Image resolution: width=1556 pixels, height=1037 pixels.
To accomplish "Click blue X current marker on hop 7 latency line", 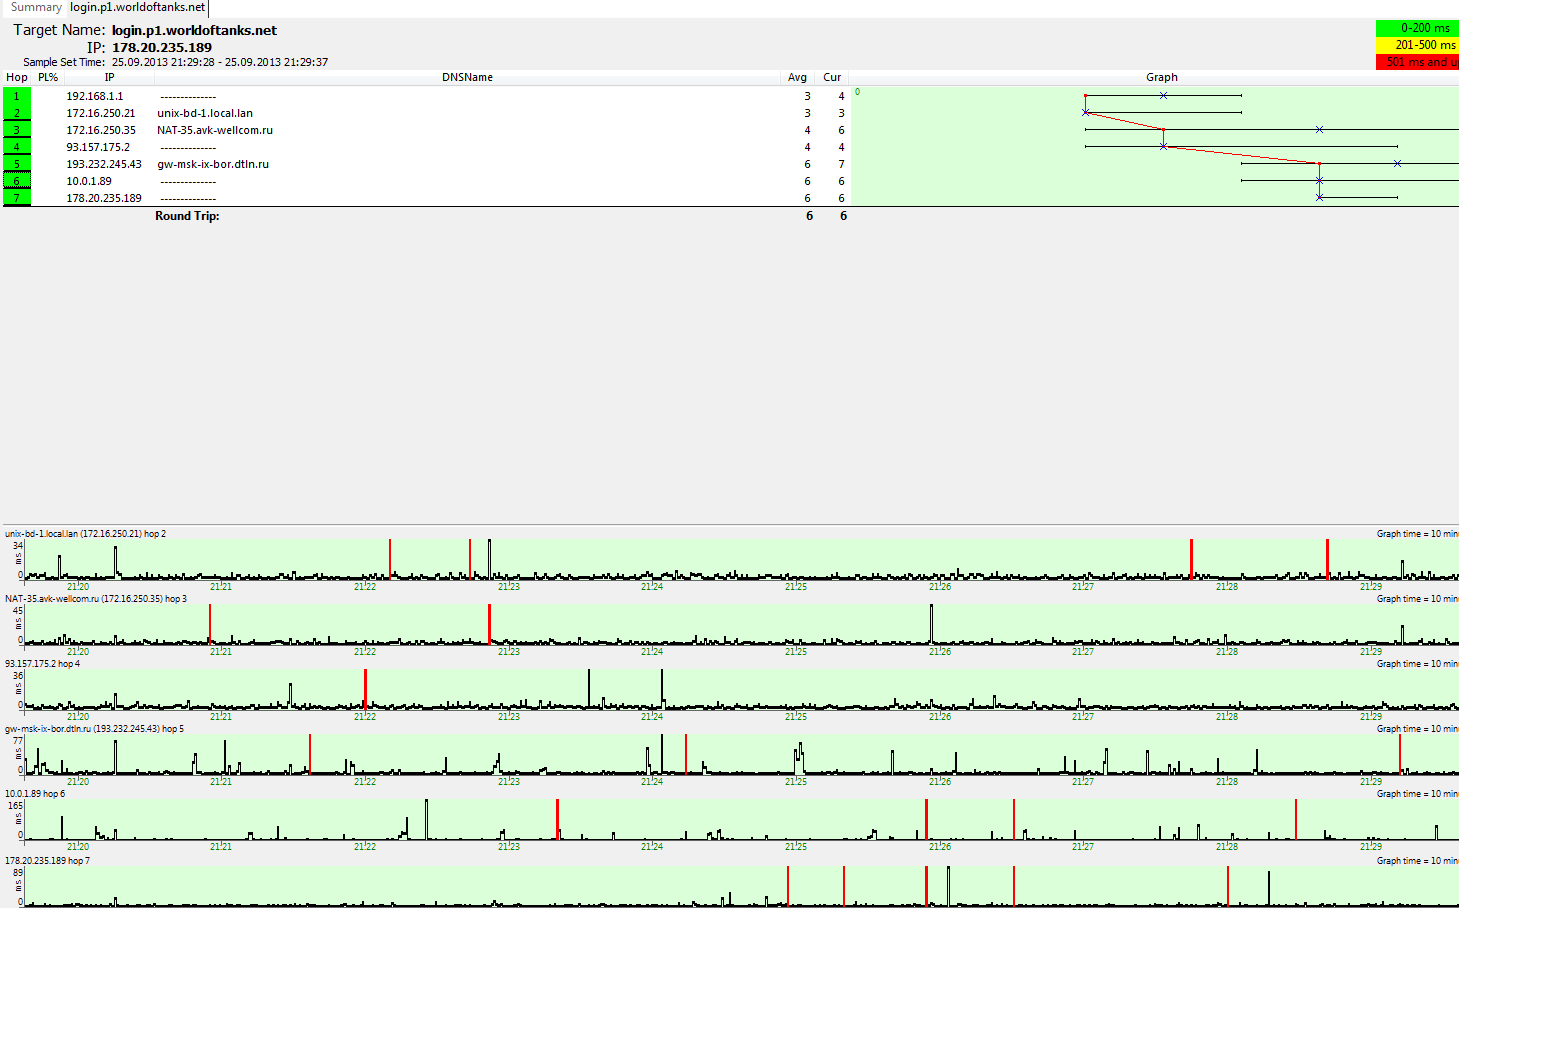I will pos(1319,198).
